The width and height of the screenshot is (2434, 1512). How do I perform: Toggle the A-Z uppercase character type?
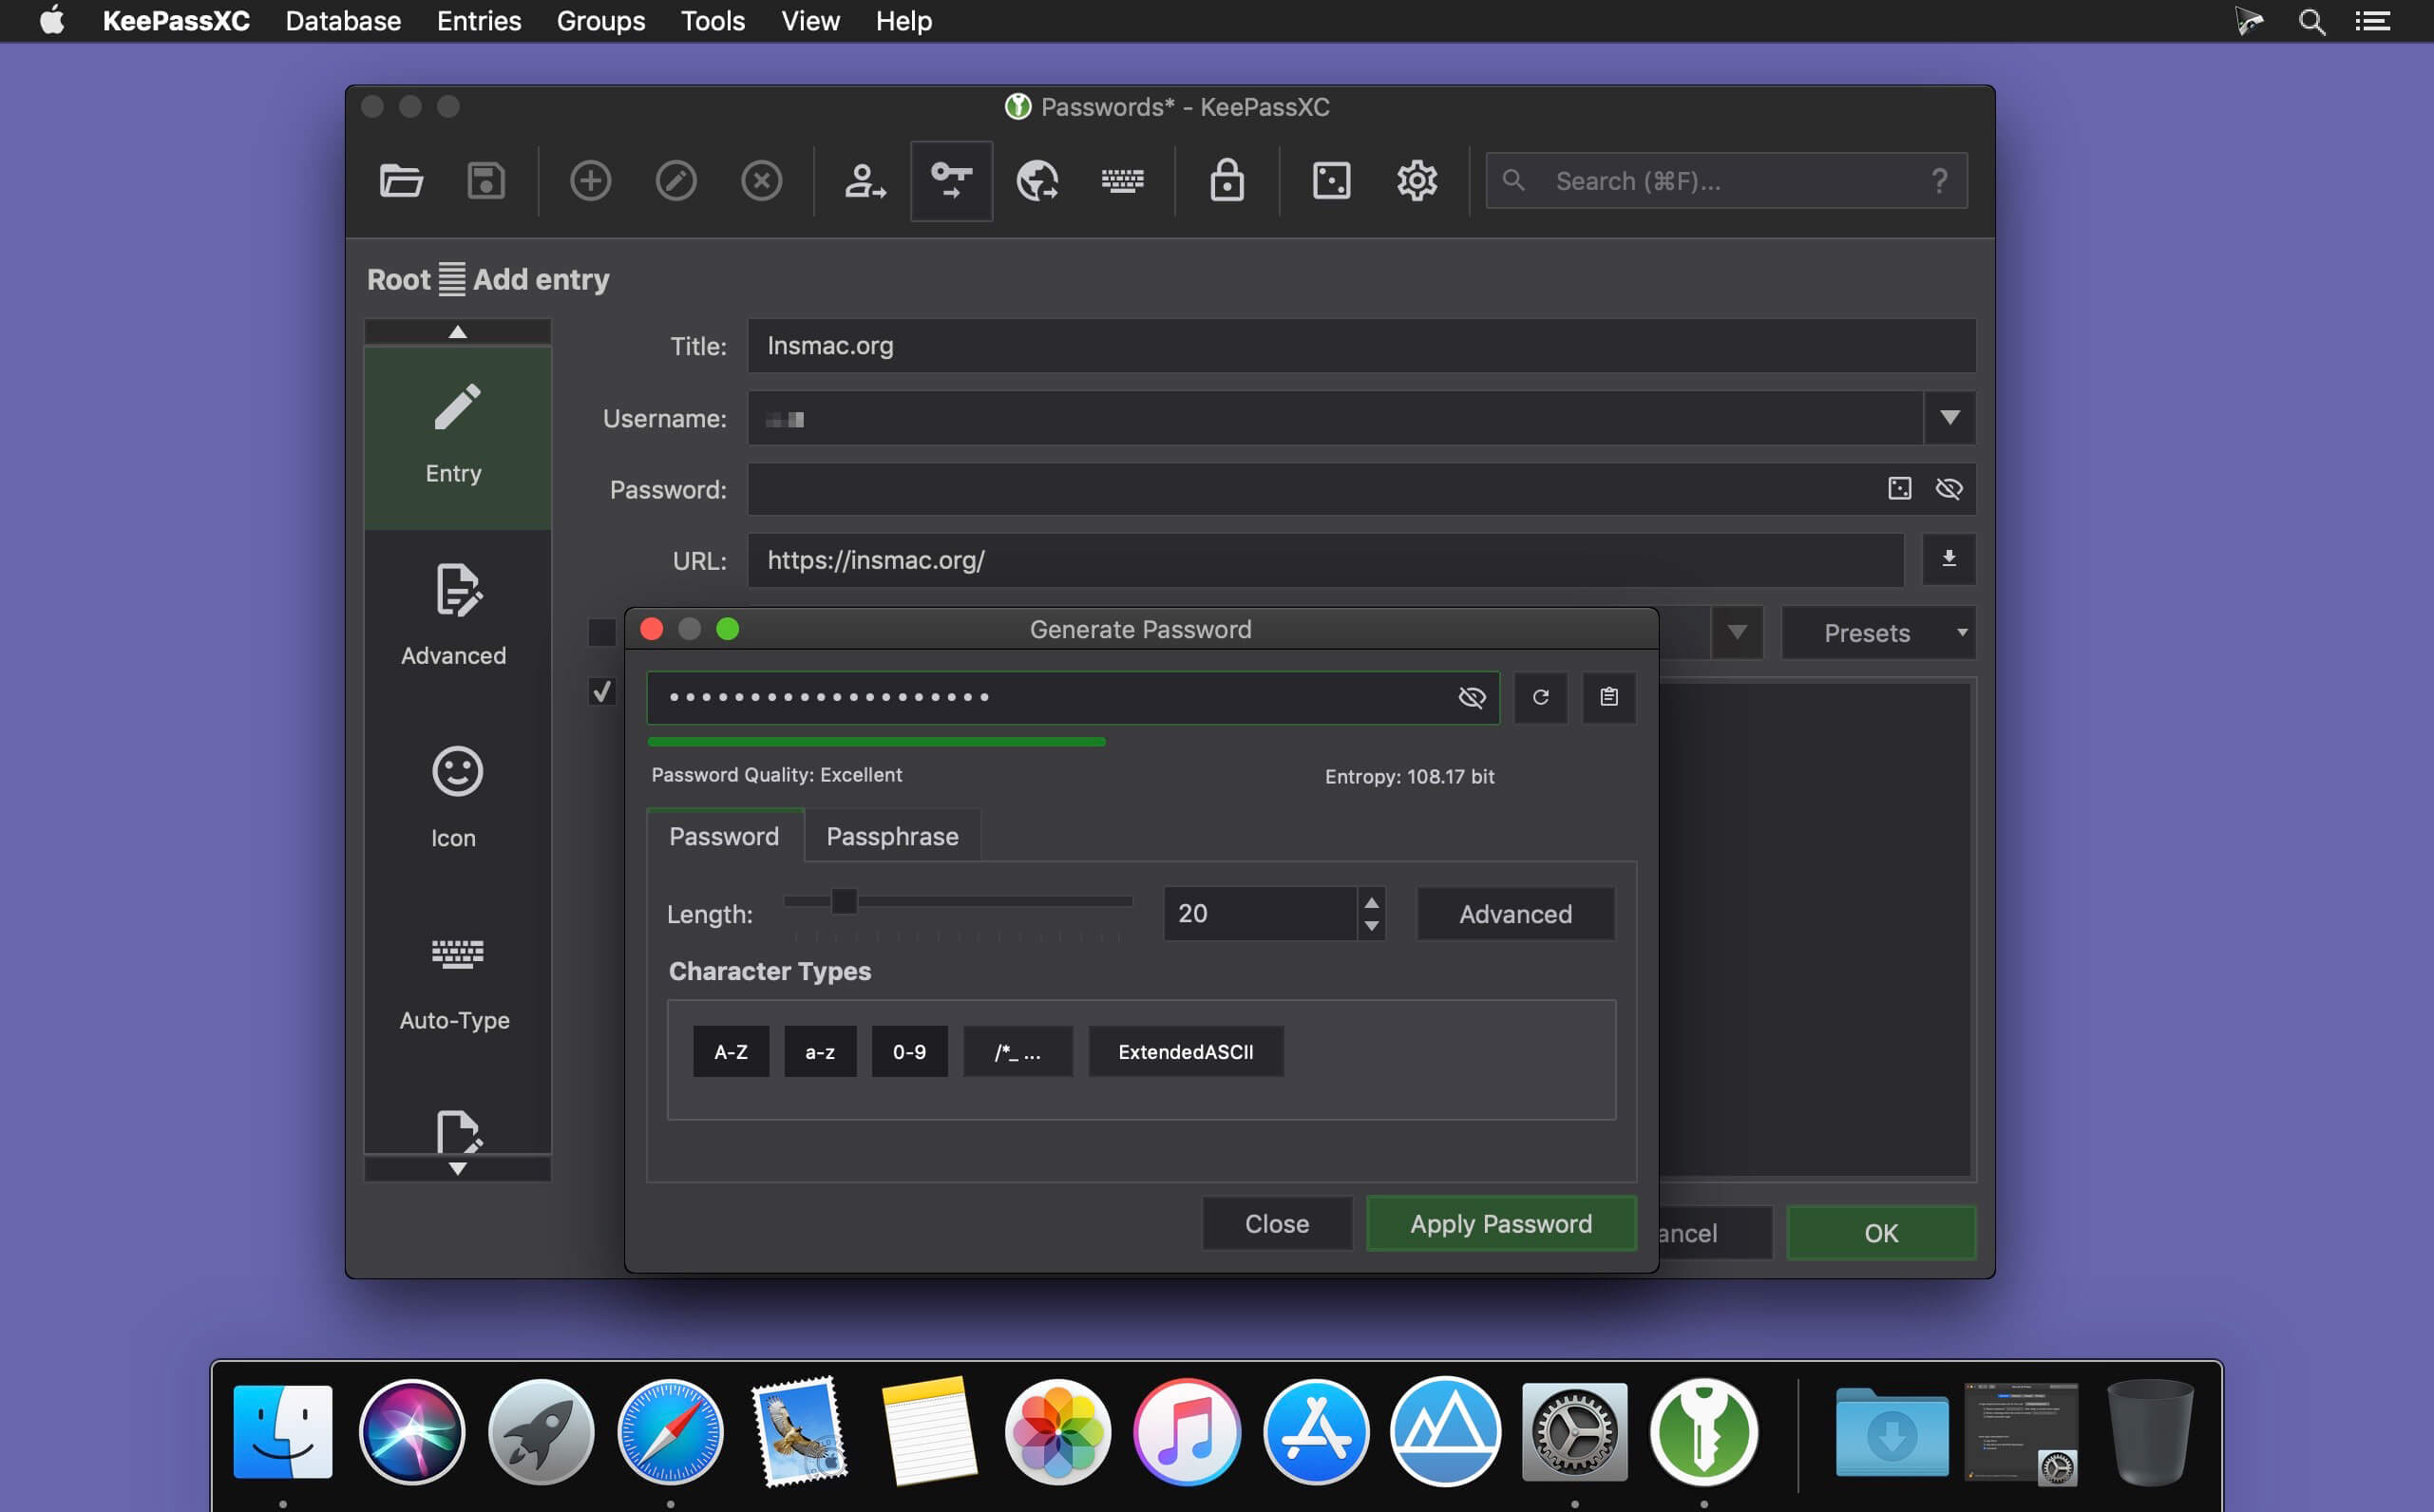point(730,1051)
